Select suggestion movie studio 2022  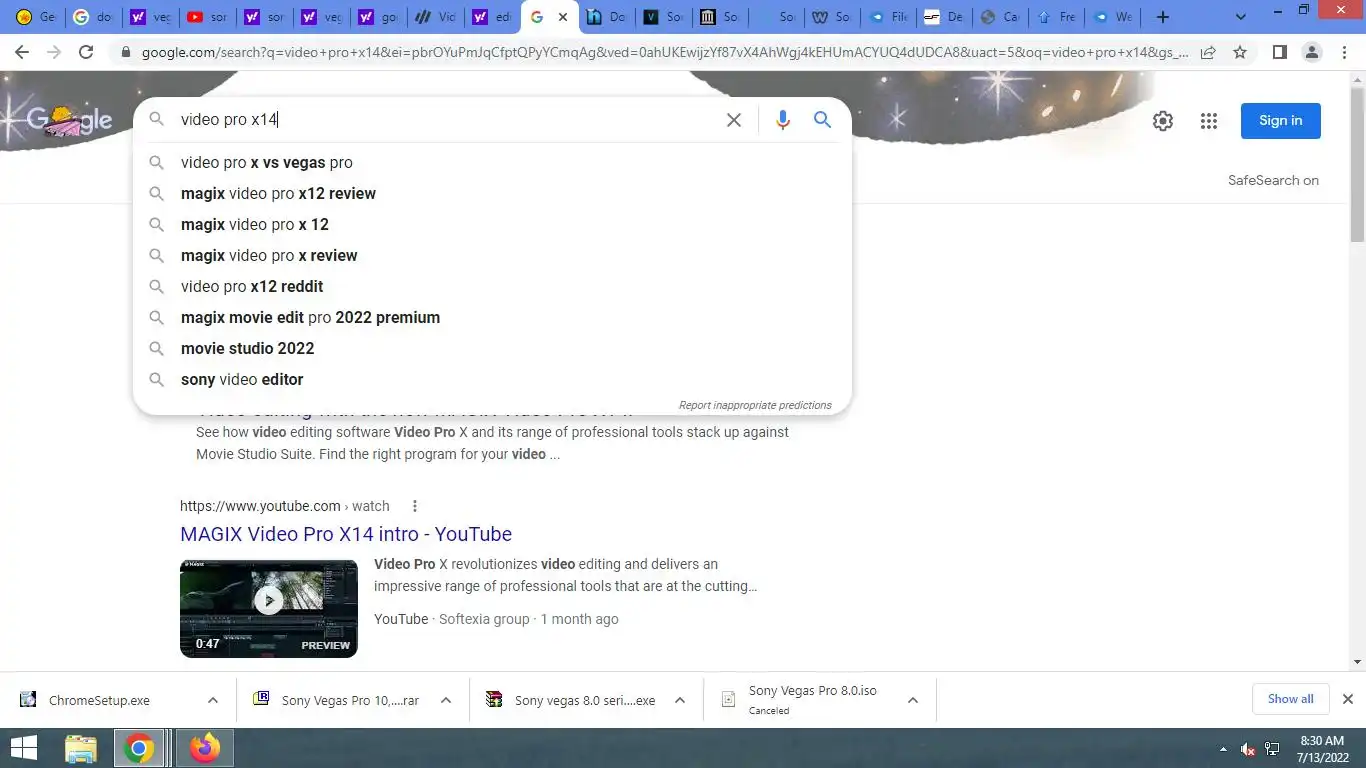point(492,348)
